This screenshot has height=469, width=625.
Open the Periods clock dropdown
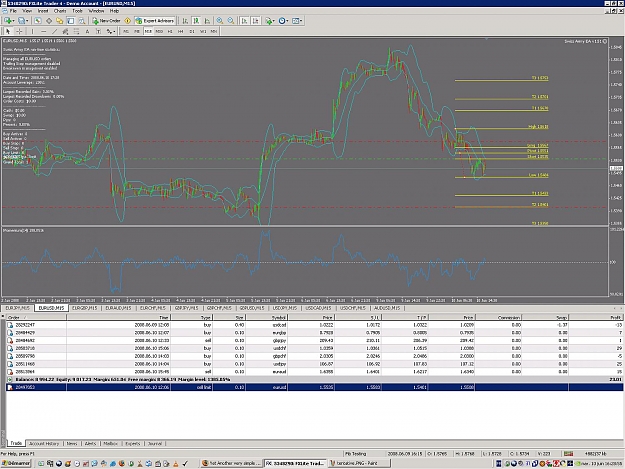point(283,21)
